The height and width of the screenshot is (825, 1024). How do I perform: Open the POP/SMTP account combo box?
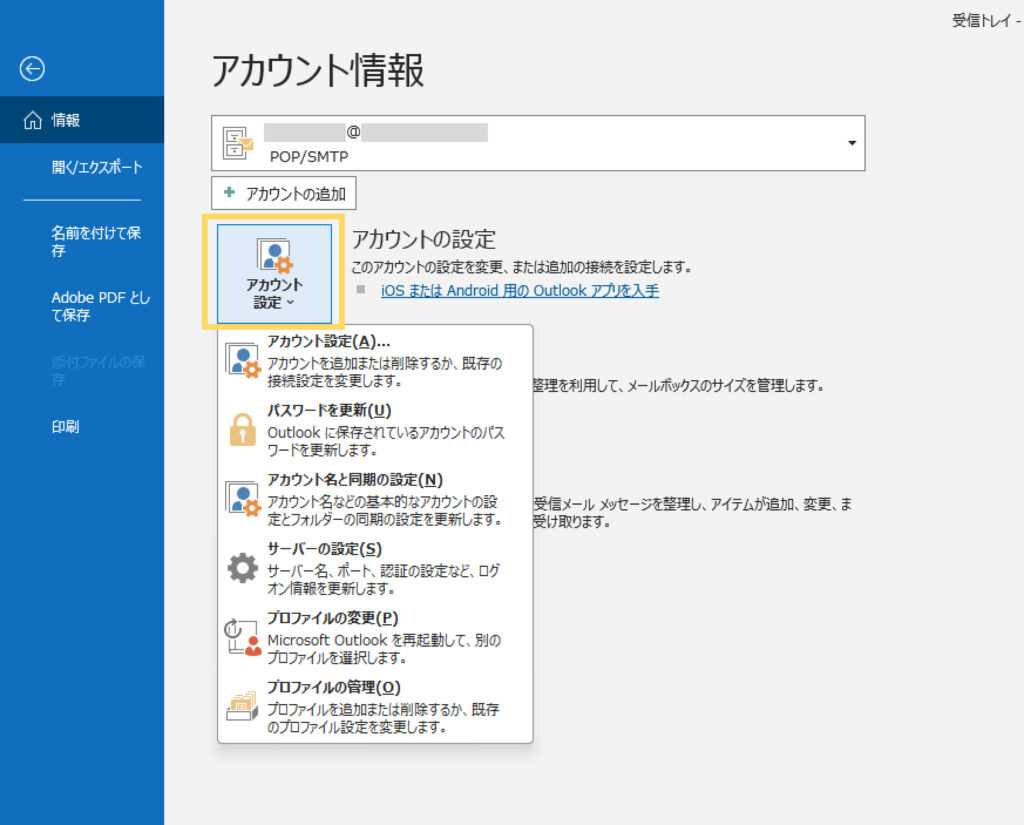(x=540, y=143)
